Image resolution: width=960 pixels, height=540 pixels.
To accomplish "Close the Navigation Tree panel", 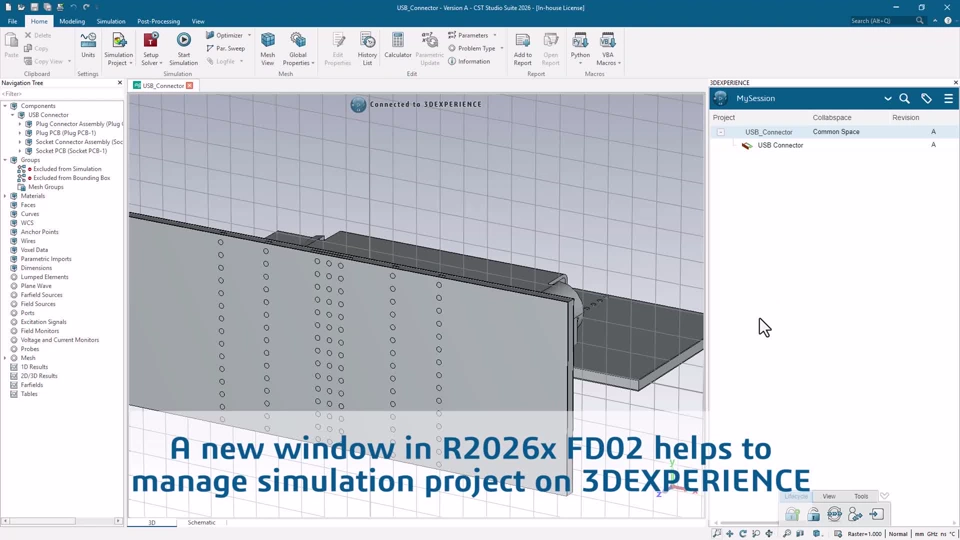I will pos(119,83).
